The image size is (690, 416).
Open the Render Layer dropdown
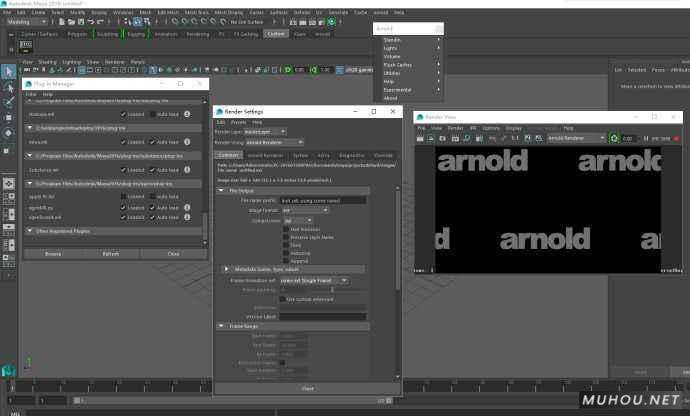pyautogui.click(x=265, y=132)
